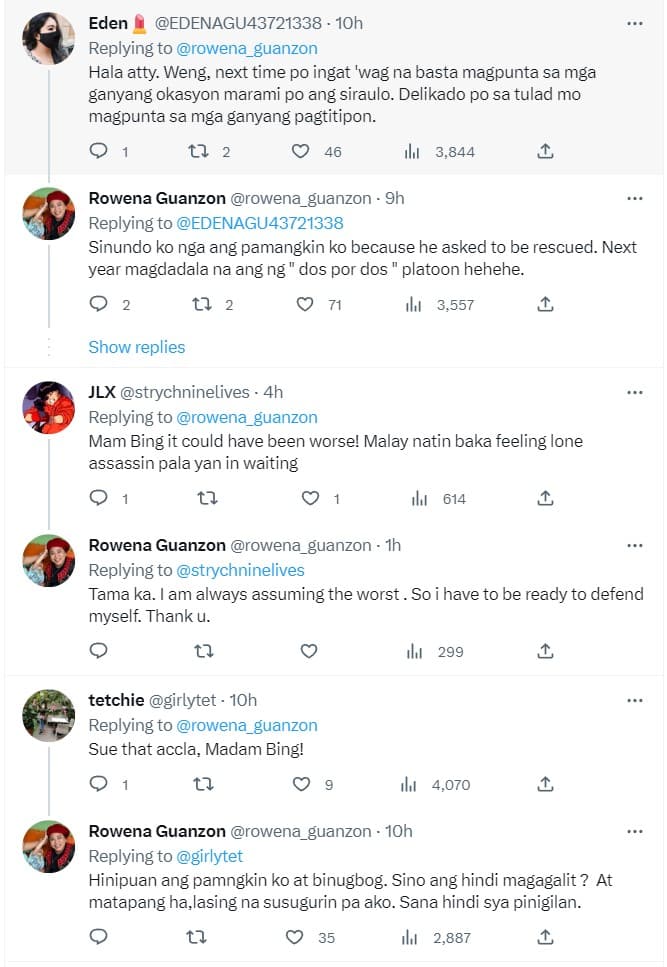Viewport: 667px width, 967px height.
Task: Open more options on tetchie's tweet
Action: click(634, 700)
